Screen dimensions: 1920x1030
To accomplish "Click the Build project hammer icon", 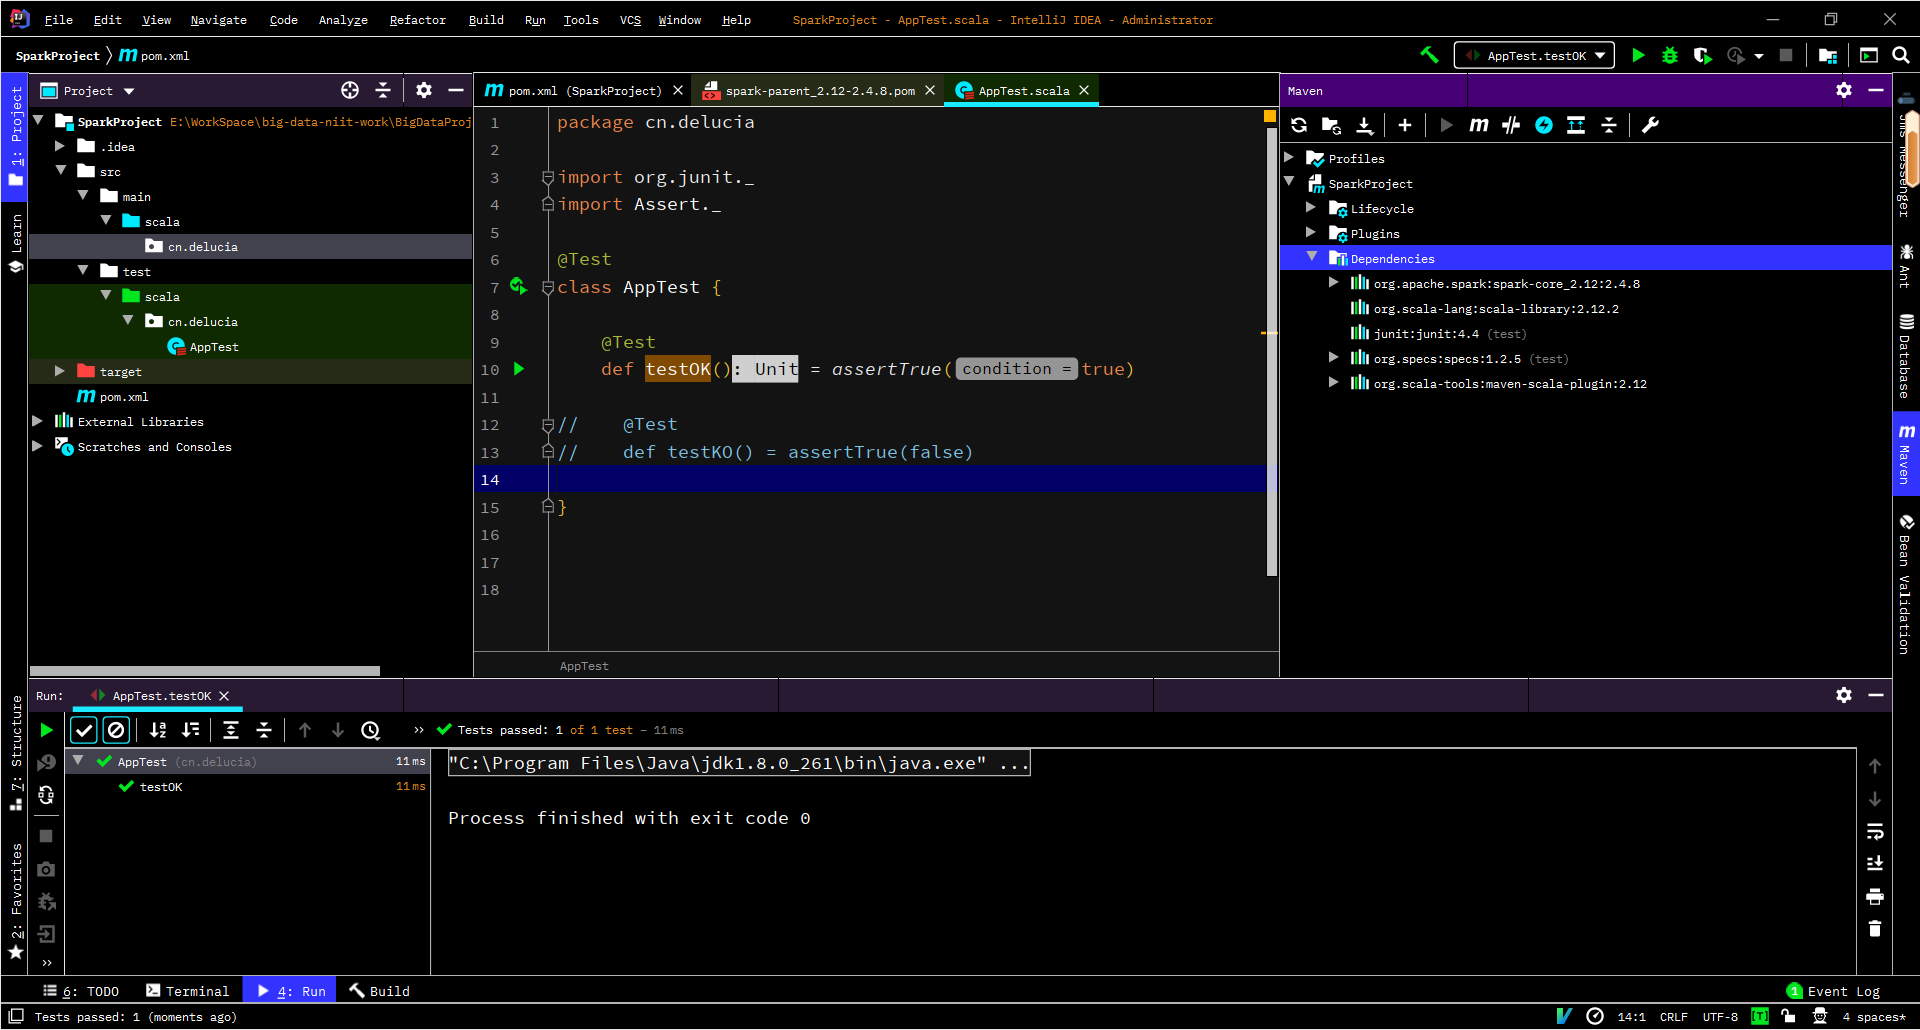I will [1429, 55].
